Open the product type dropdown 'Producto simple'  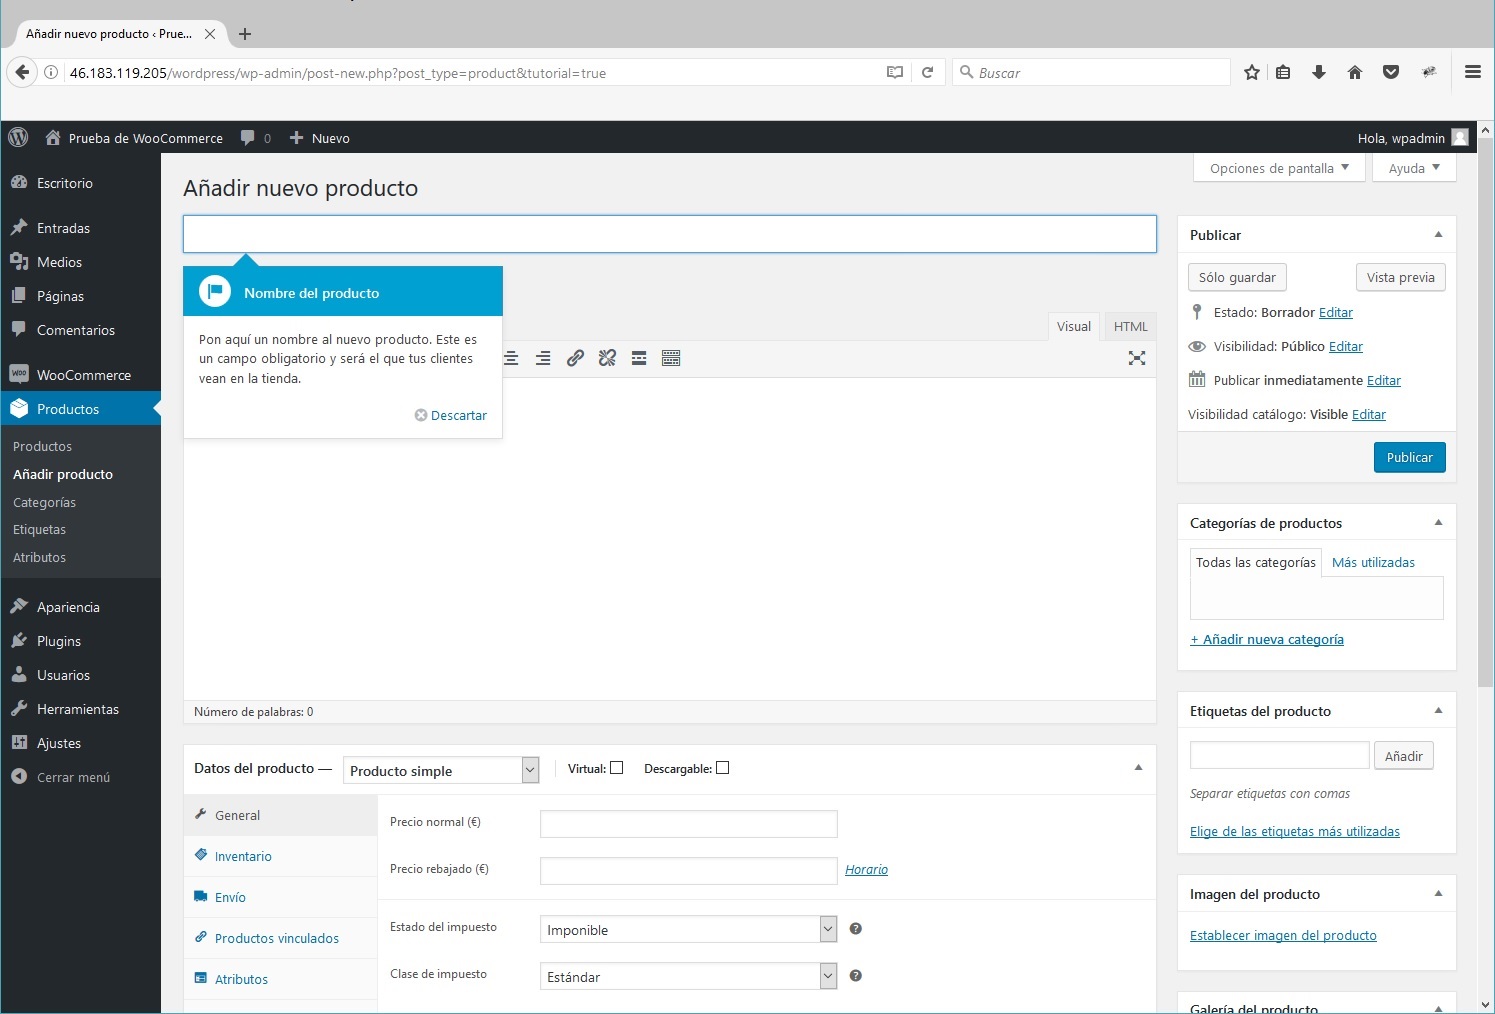coord(441,770)
